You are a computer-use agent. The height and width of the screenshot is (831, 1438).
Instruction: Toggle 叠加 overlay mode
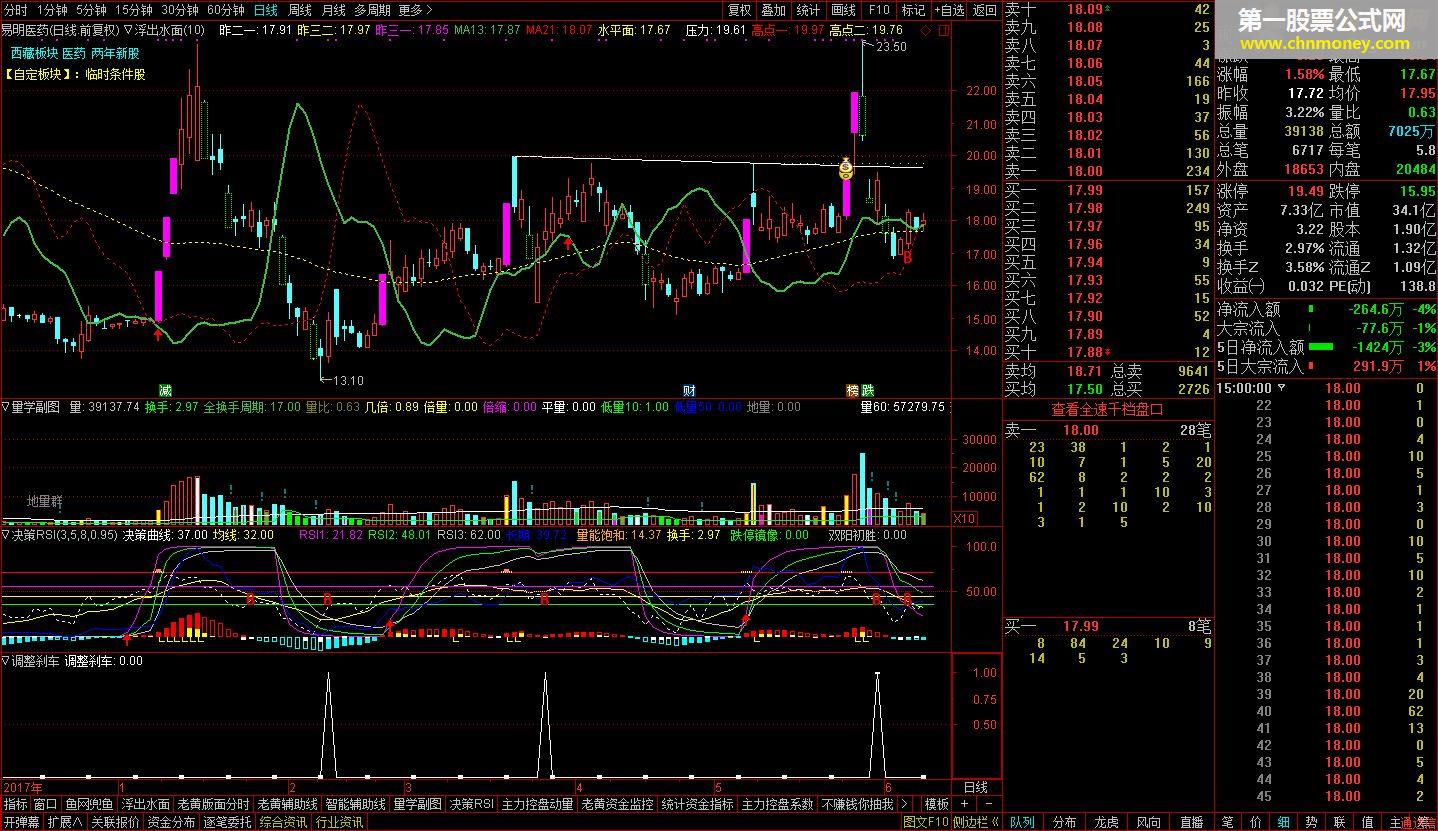click(774, 10)
